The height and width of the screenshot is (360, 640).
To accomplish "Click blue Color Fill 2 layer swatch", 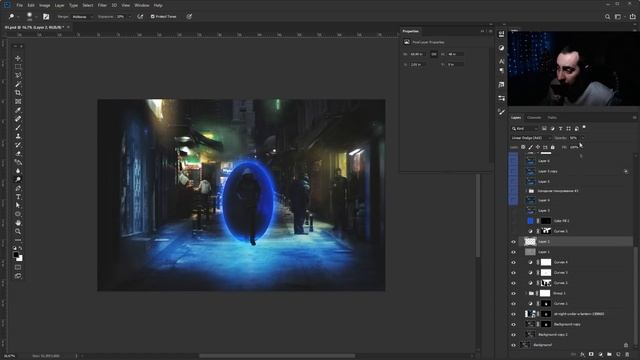I will pos(530,221).
